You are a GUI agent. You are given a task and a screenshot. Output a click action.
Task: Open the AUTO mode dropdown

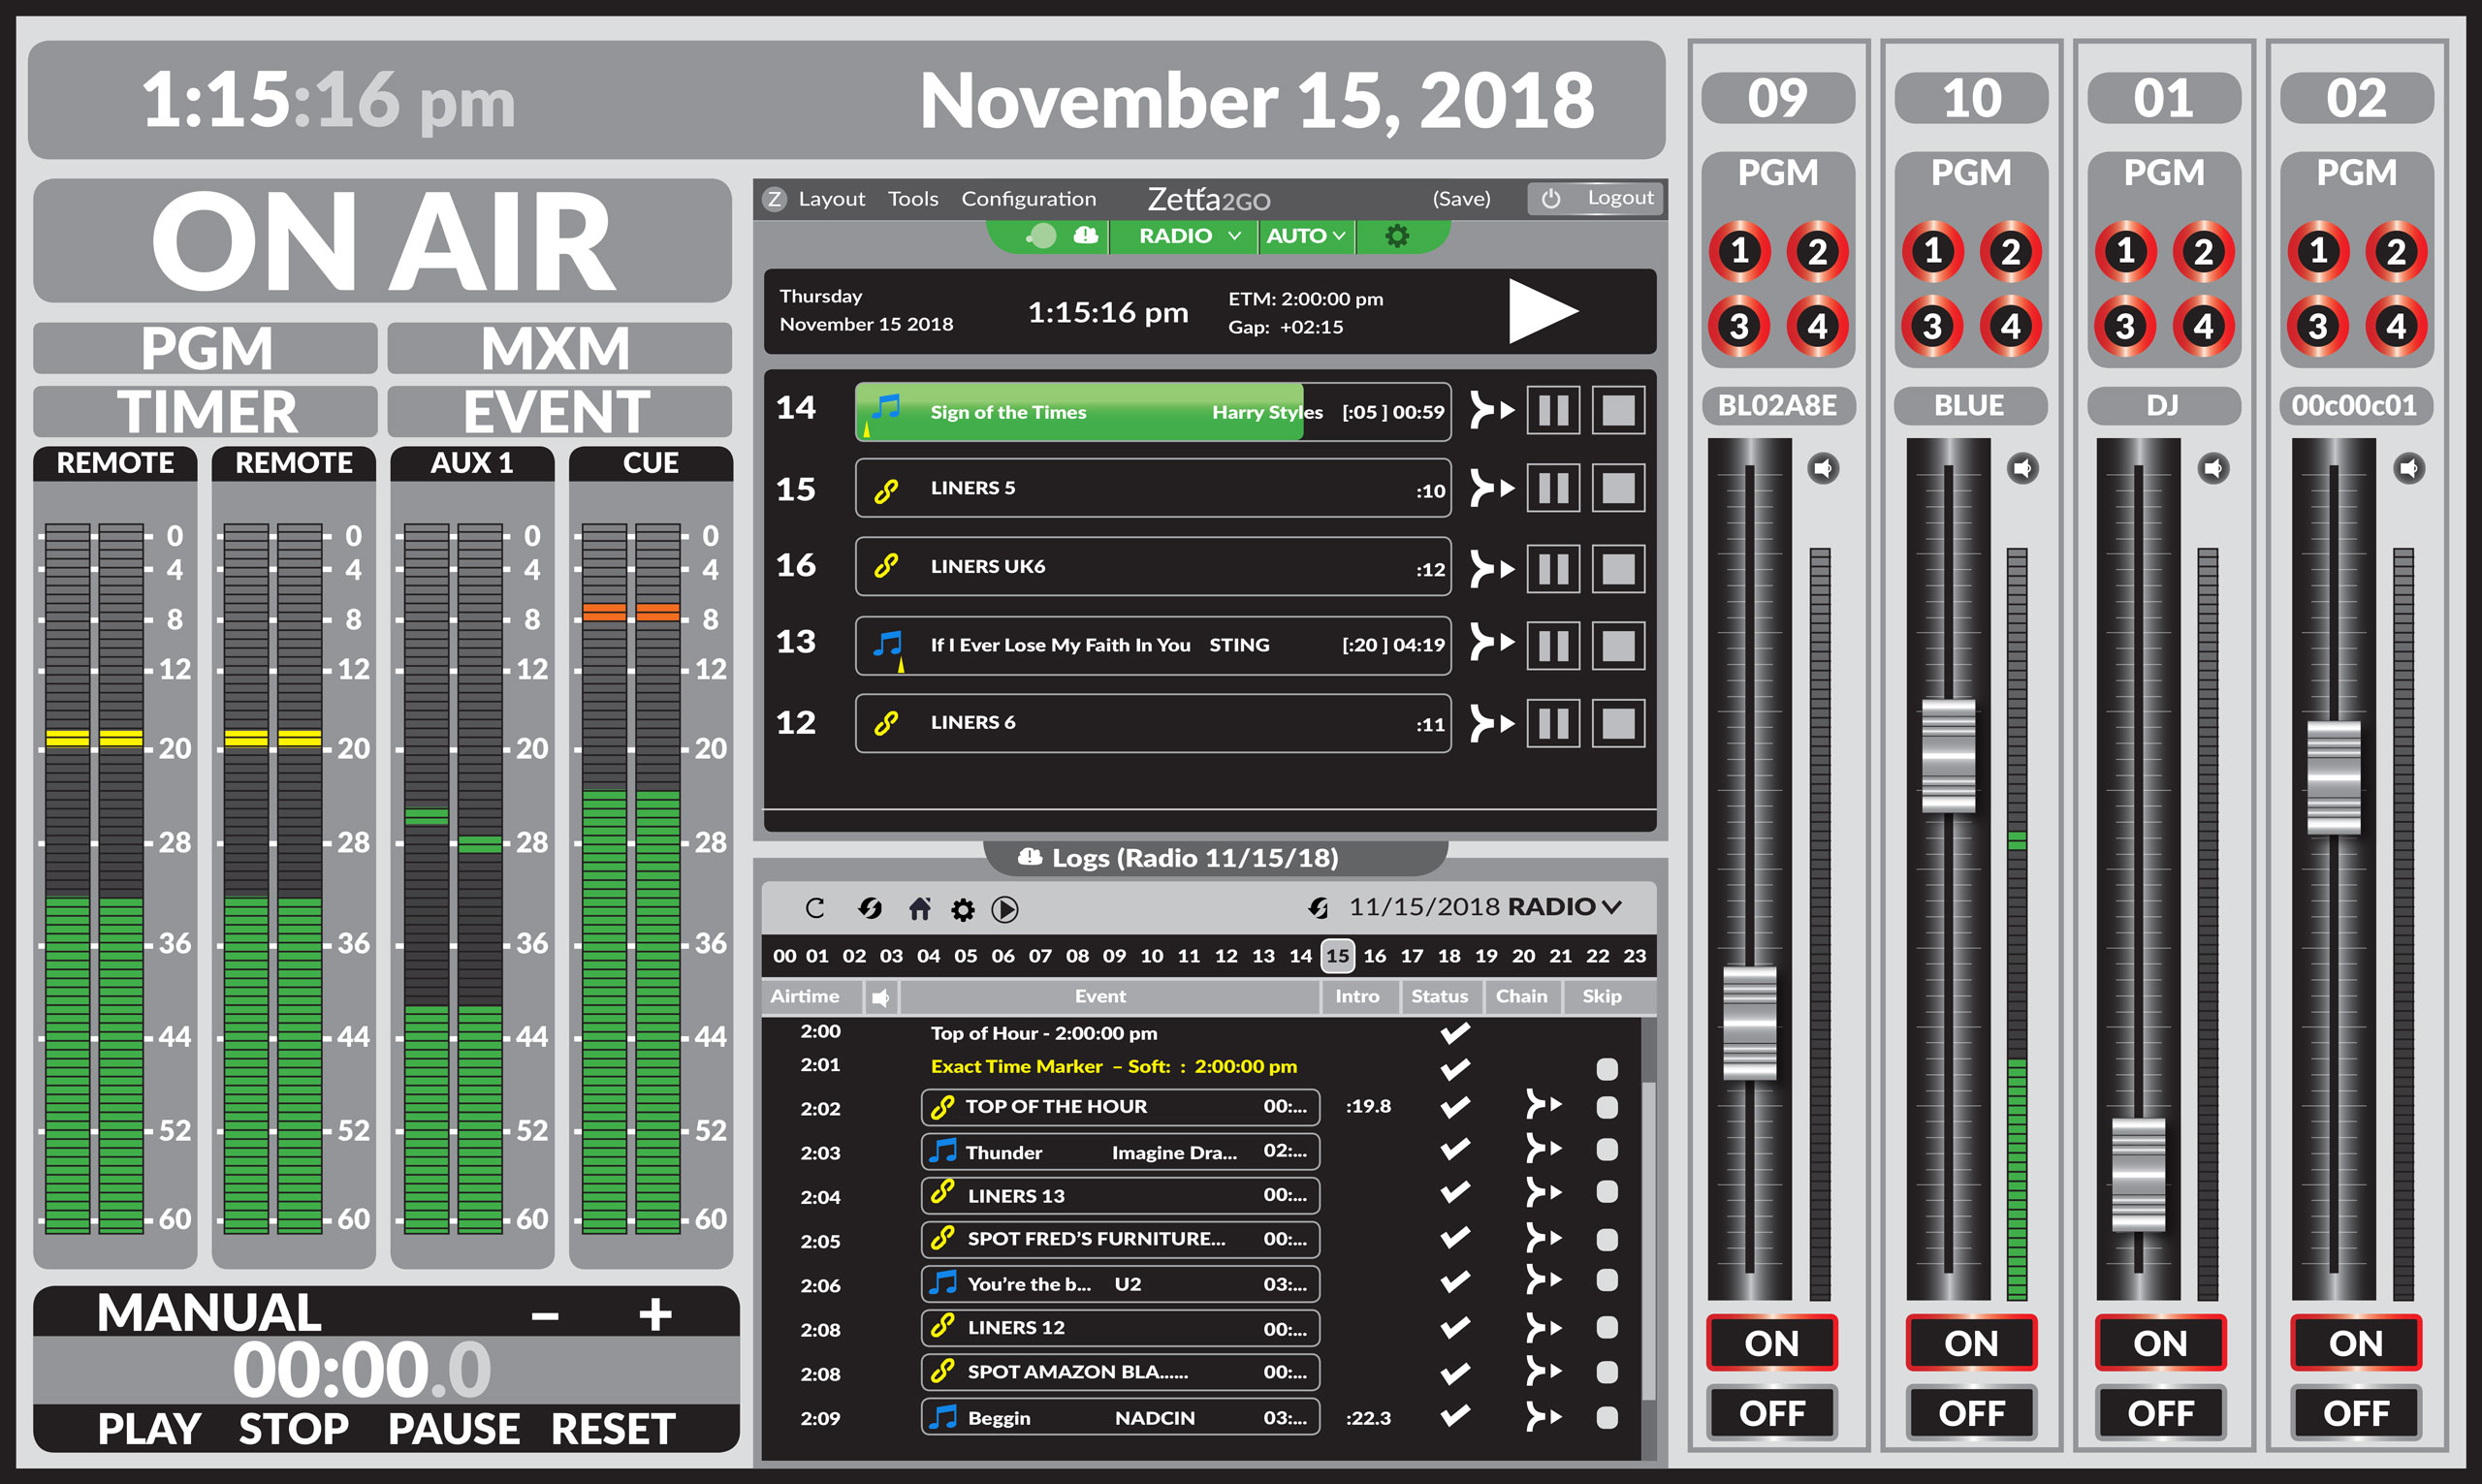(x=1306, y=236)
